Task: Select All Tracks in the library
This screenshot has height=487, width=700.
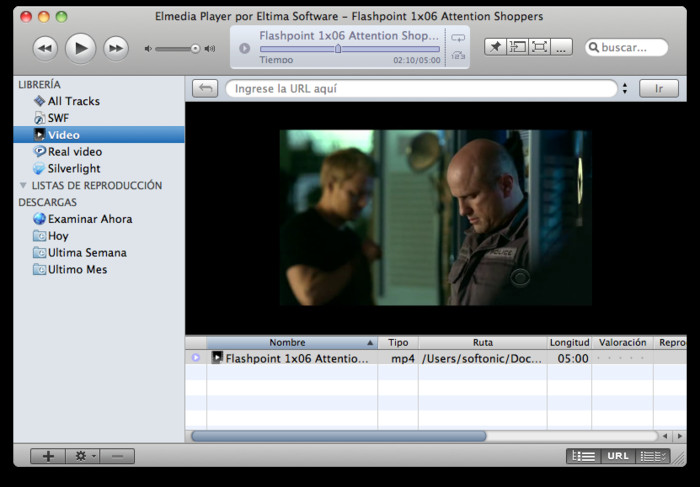Action: [99, 101]
